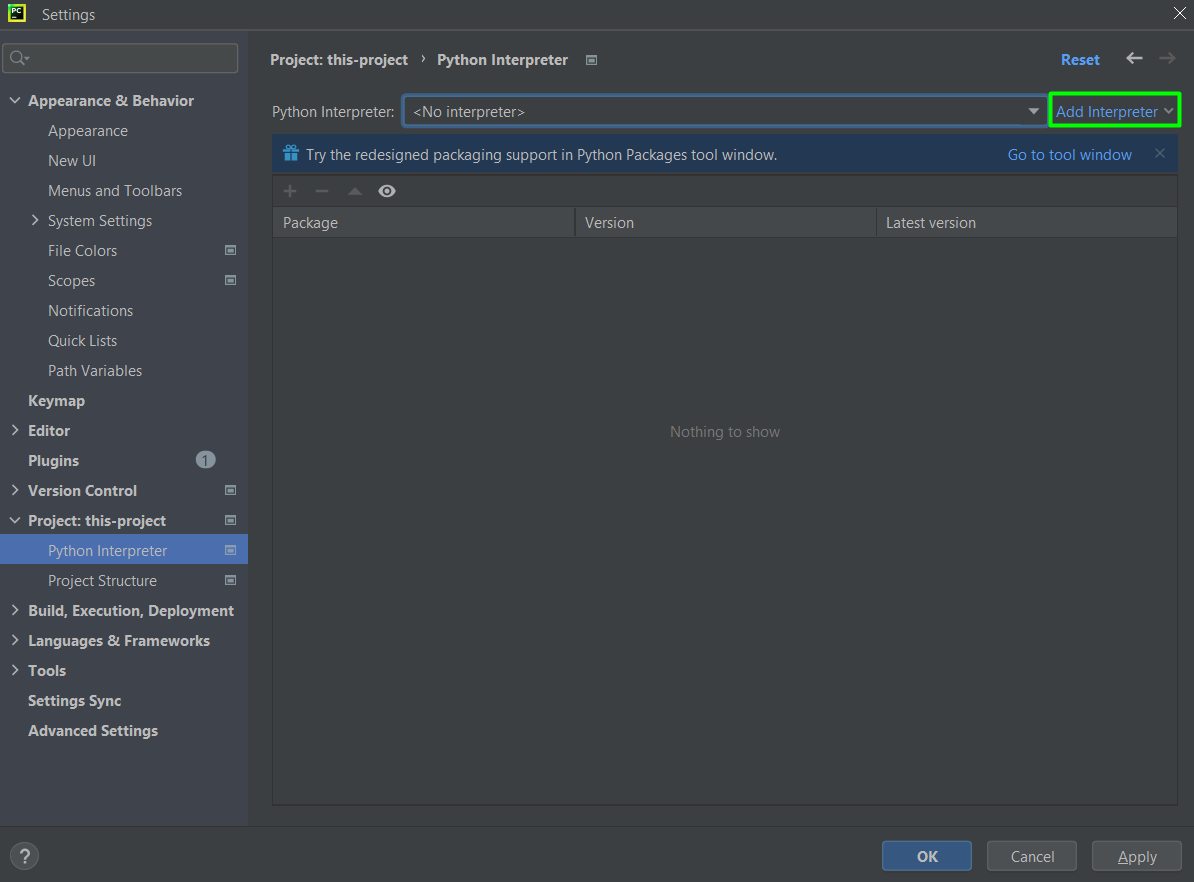Open Path Variables settings
Image resolution: width=1194 pixels, height=882 pixels.
point(95,371)
